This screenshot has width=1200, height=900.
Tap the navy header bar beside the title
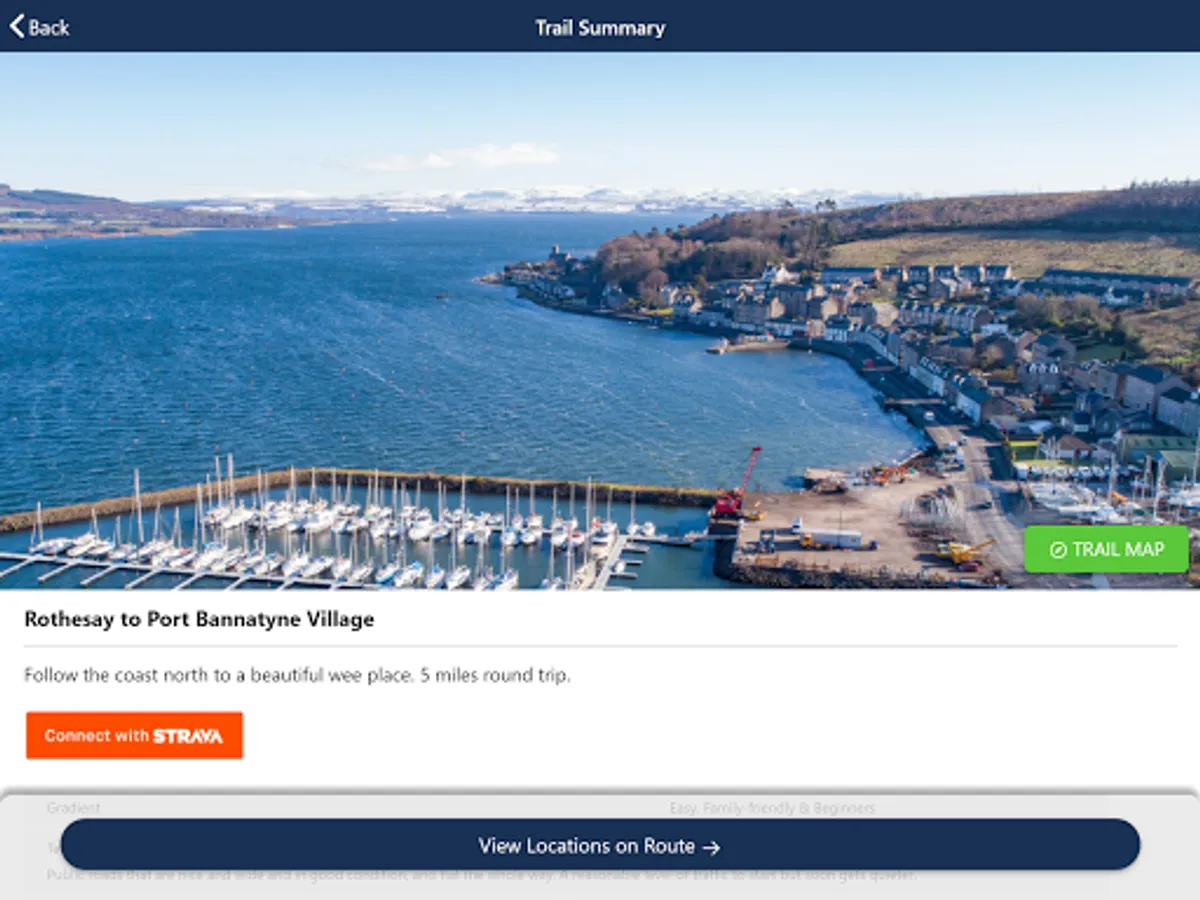pos(900,26)
